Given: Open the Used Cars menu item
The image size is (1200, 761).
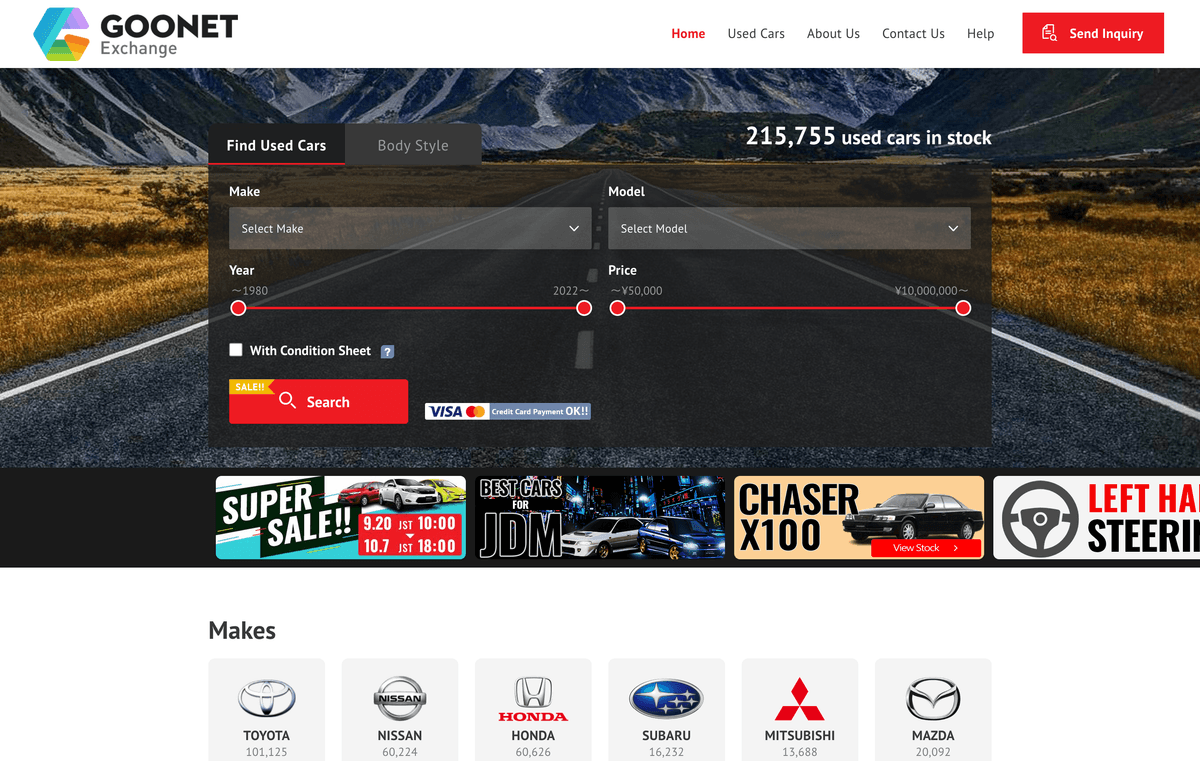Looking at the screenshot, I should click(x=756, y=34).
